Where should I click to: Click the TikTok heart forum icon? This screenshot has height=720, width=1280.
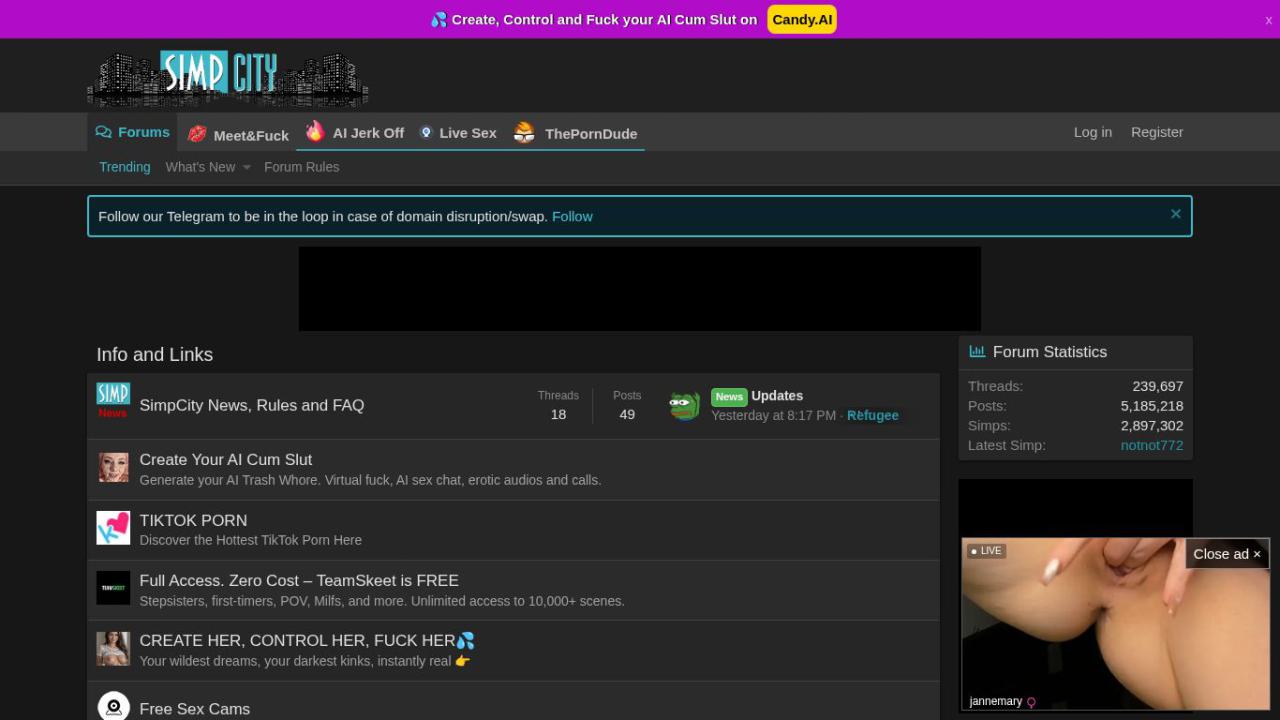point(113,528)
